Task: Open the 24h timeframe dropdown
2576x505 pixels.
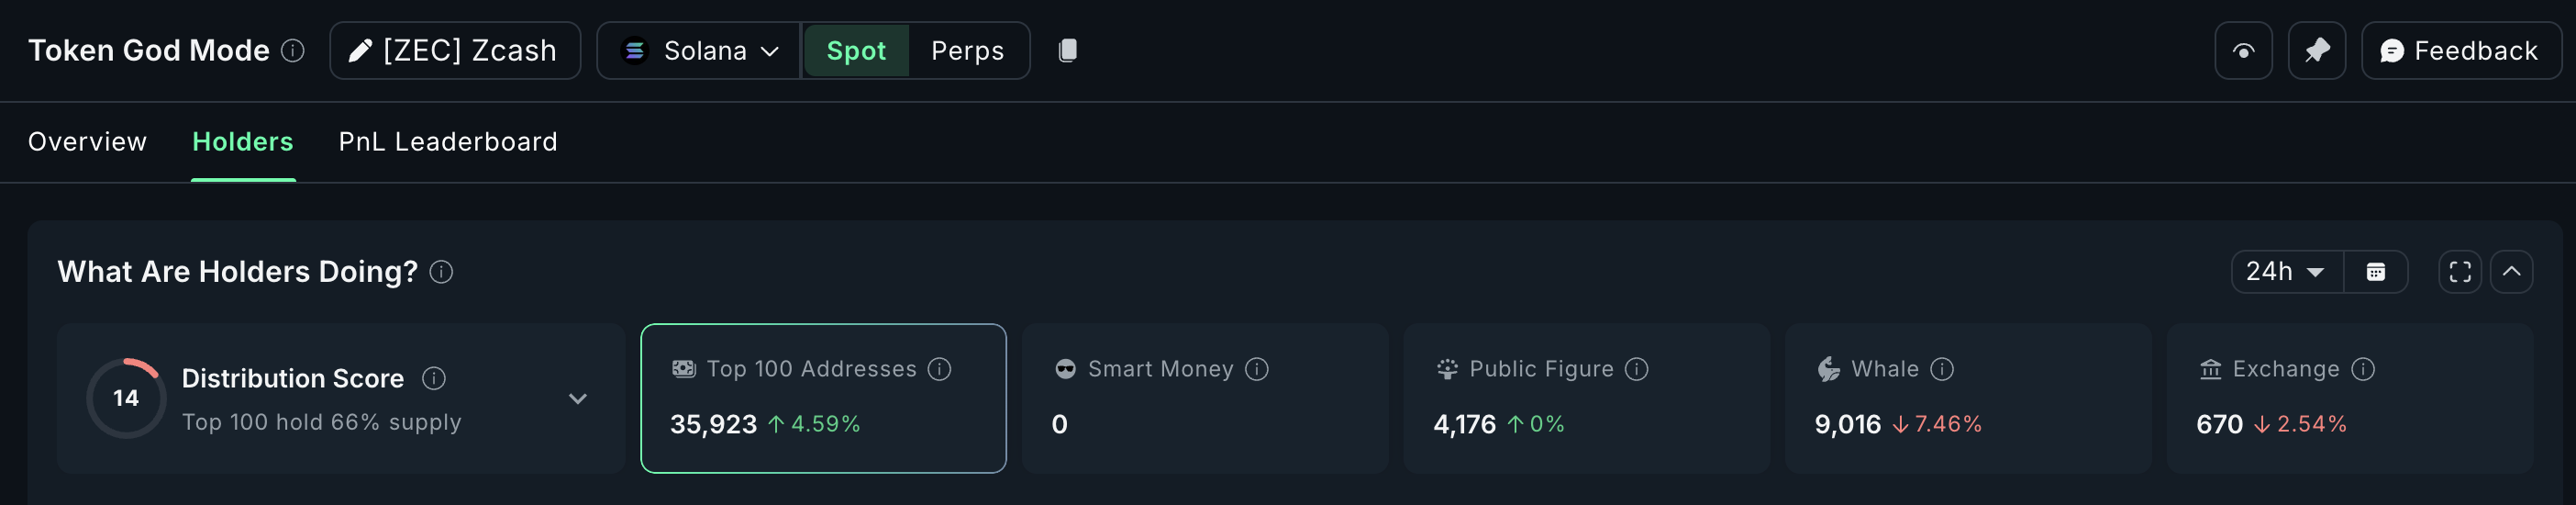Action: [x=2285, y=272]
